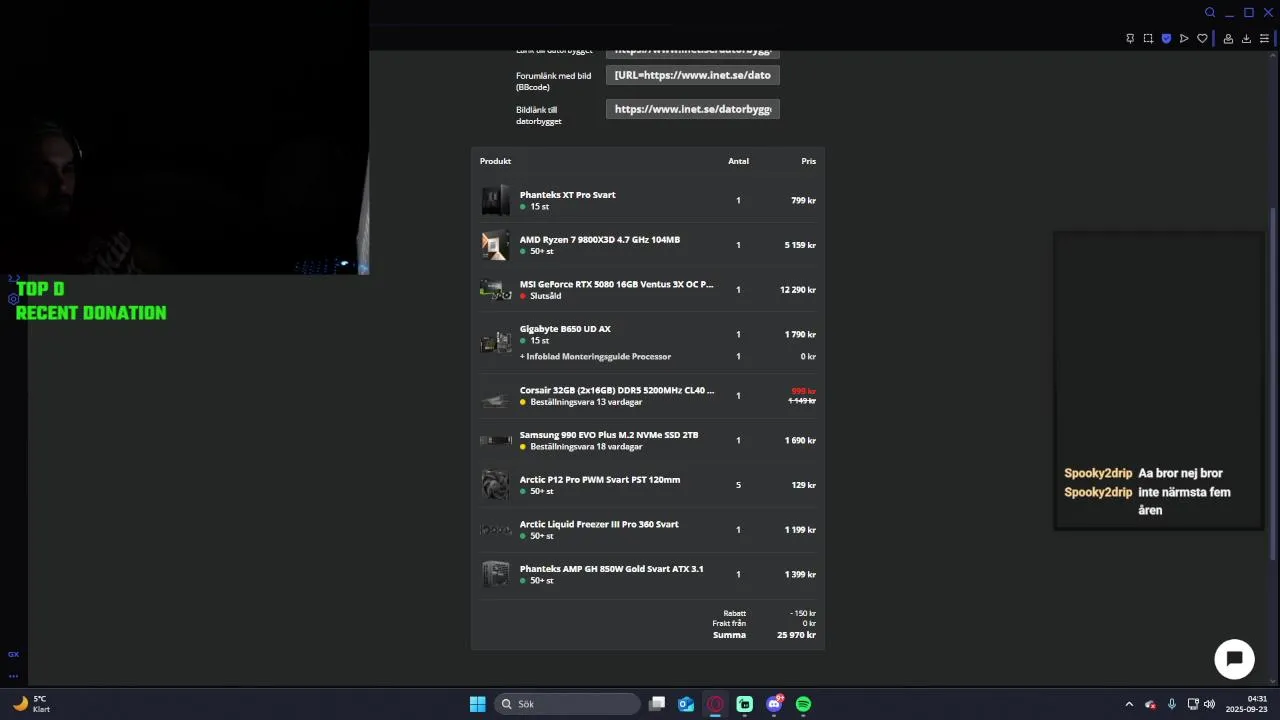This screenshot has height=720, width=1280.
Task: Click the Produkt column header
Action: [495, 161]
